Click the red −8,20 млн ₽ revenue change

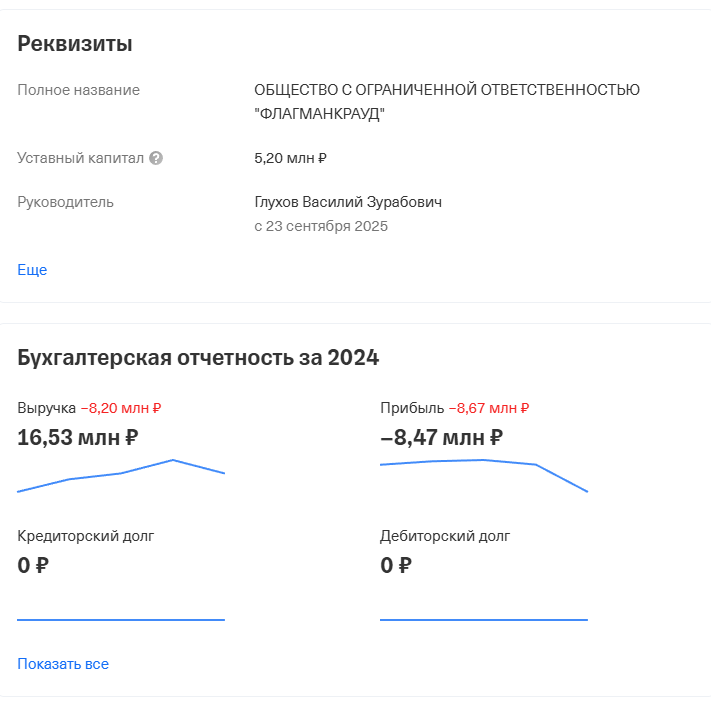click(x=121, y=408)
